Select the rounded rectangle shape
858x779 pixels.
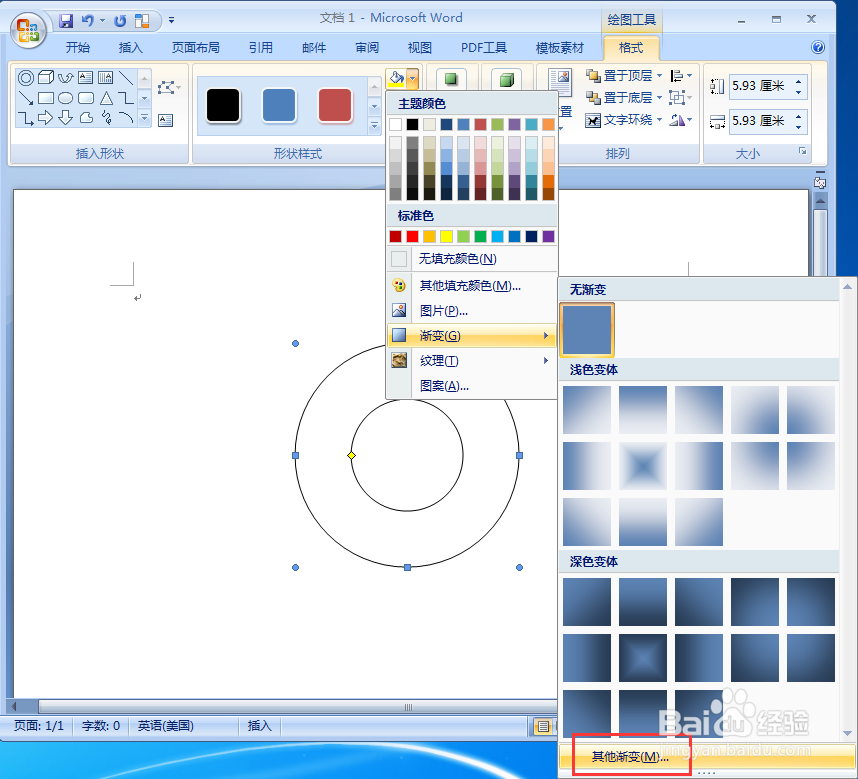click(x=86, y=98)
